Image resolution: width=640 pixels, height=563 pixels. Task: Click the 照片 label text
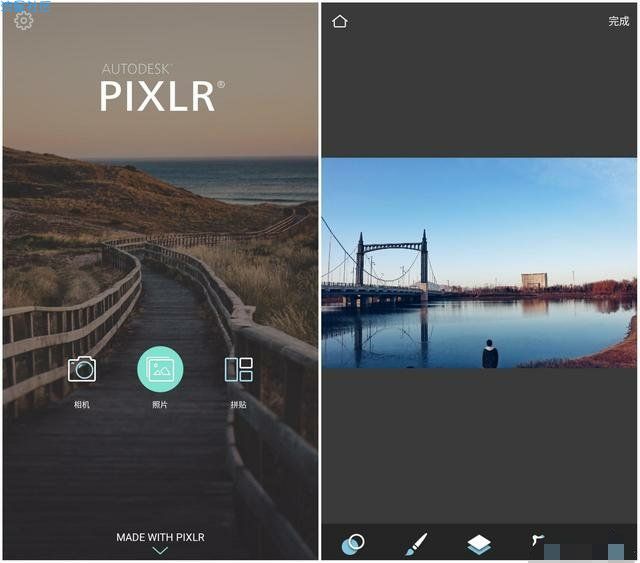point(160,405)
